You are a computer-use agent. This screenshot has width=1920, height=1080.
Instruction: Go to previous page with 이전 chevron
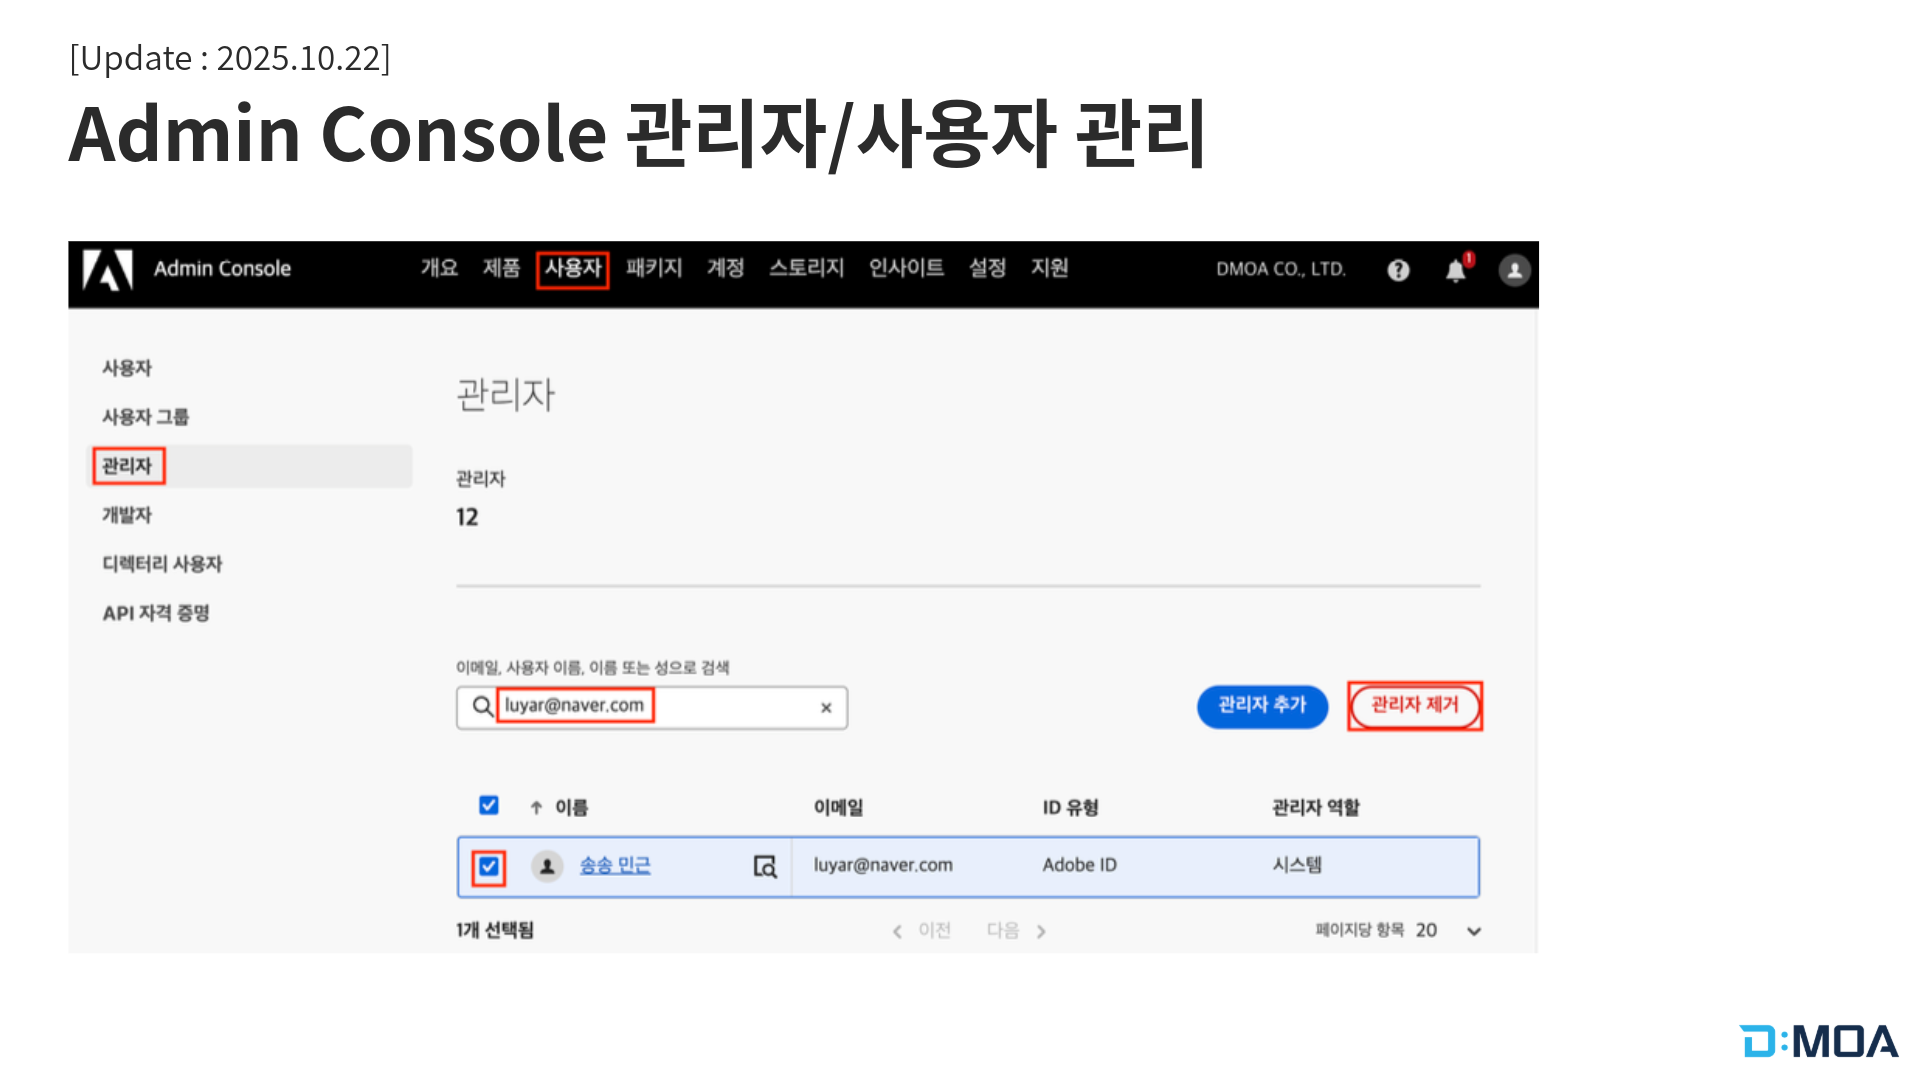point(897,931)
